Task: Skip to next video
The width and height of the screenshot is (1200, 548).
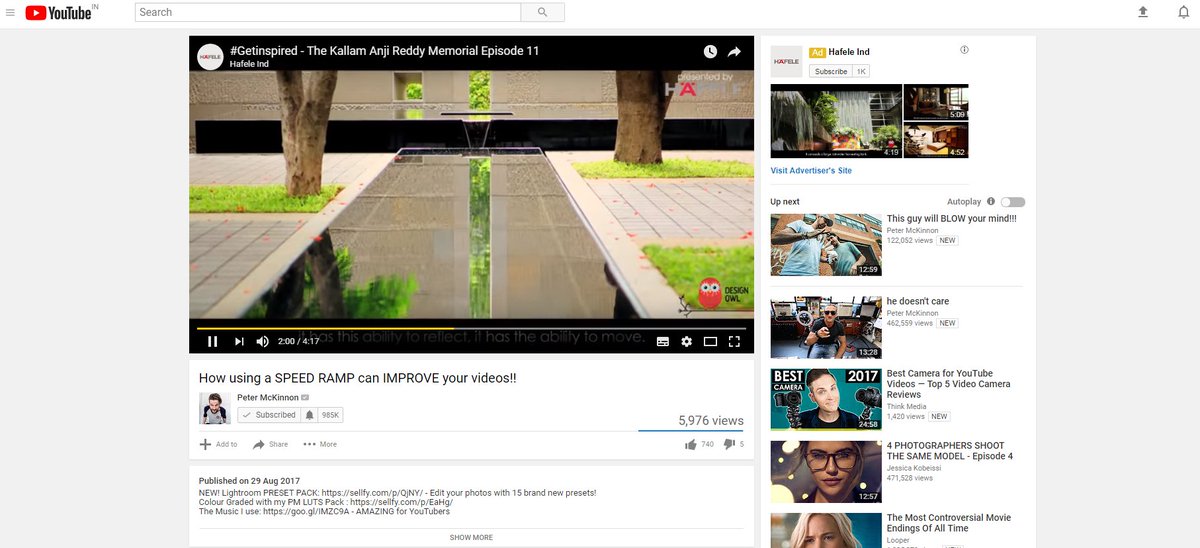Action: coord(239,341)
